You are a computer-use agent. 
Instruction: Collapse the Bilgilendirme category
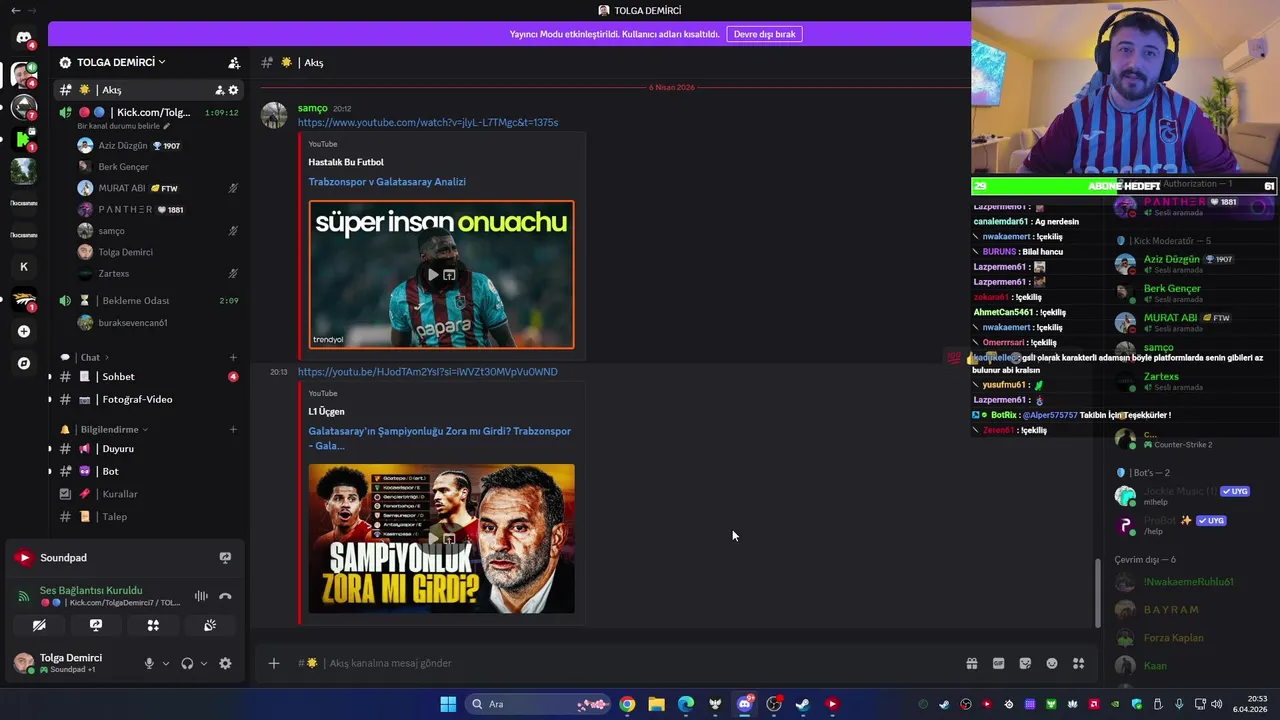pos(110,429)
